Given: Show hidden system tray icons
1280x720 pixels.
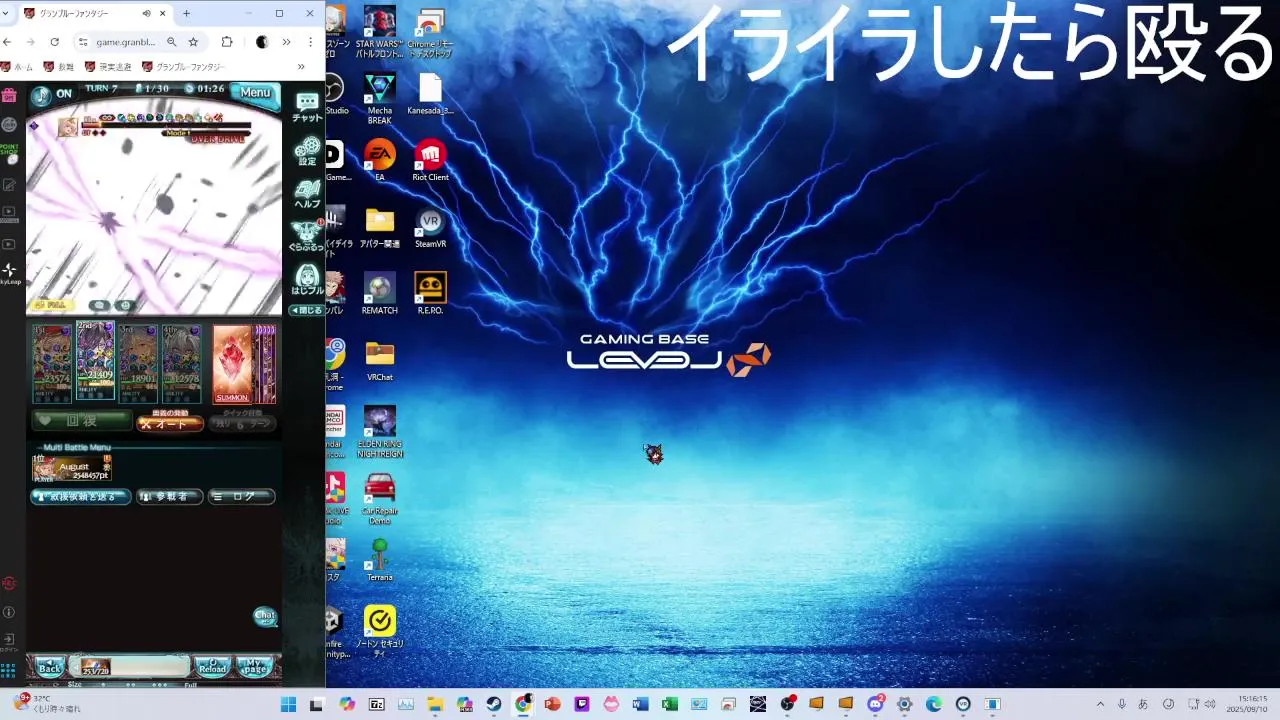Looking at the screenshot, I should coord(1102,704).
